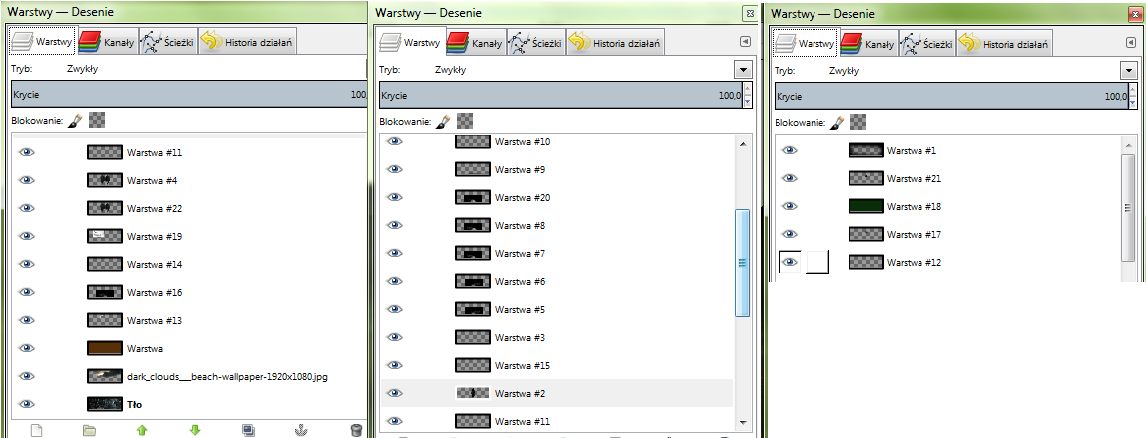Open the tab configuration menu arrow in the middle panel
This screenshot has width=1146, height=438.
coord(744,42)
